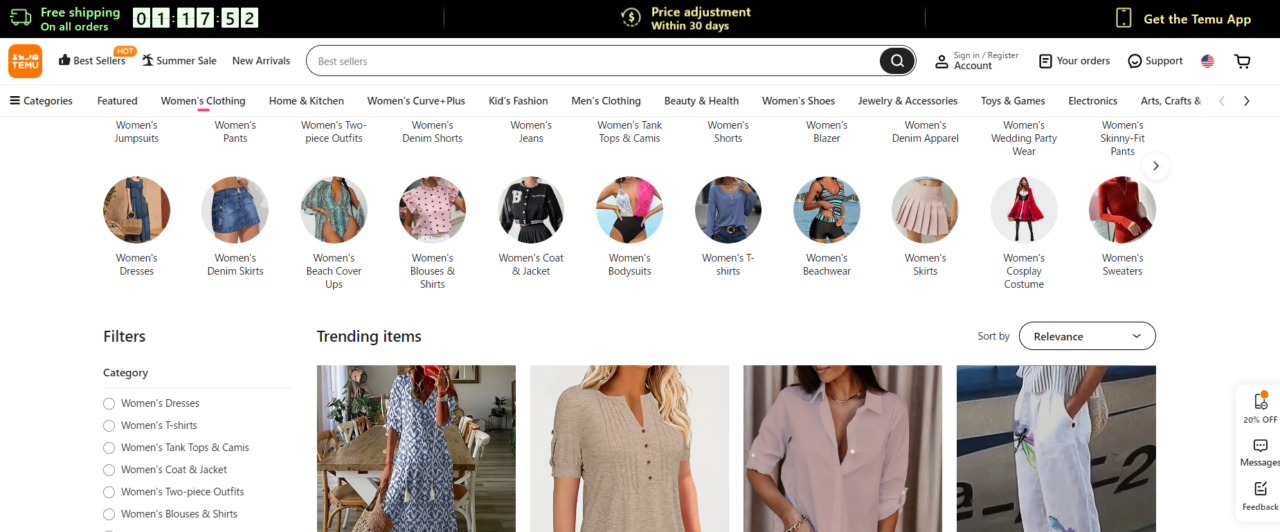The height and width of the screenshot is (532, 1280).
Task: Open the Beauty & Health tab
Action: pyautogui.click(x=701, y=101)
